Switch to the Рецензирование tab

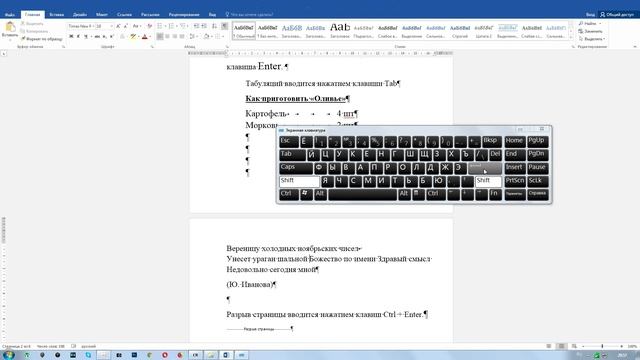coord(184,15)
